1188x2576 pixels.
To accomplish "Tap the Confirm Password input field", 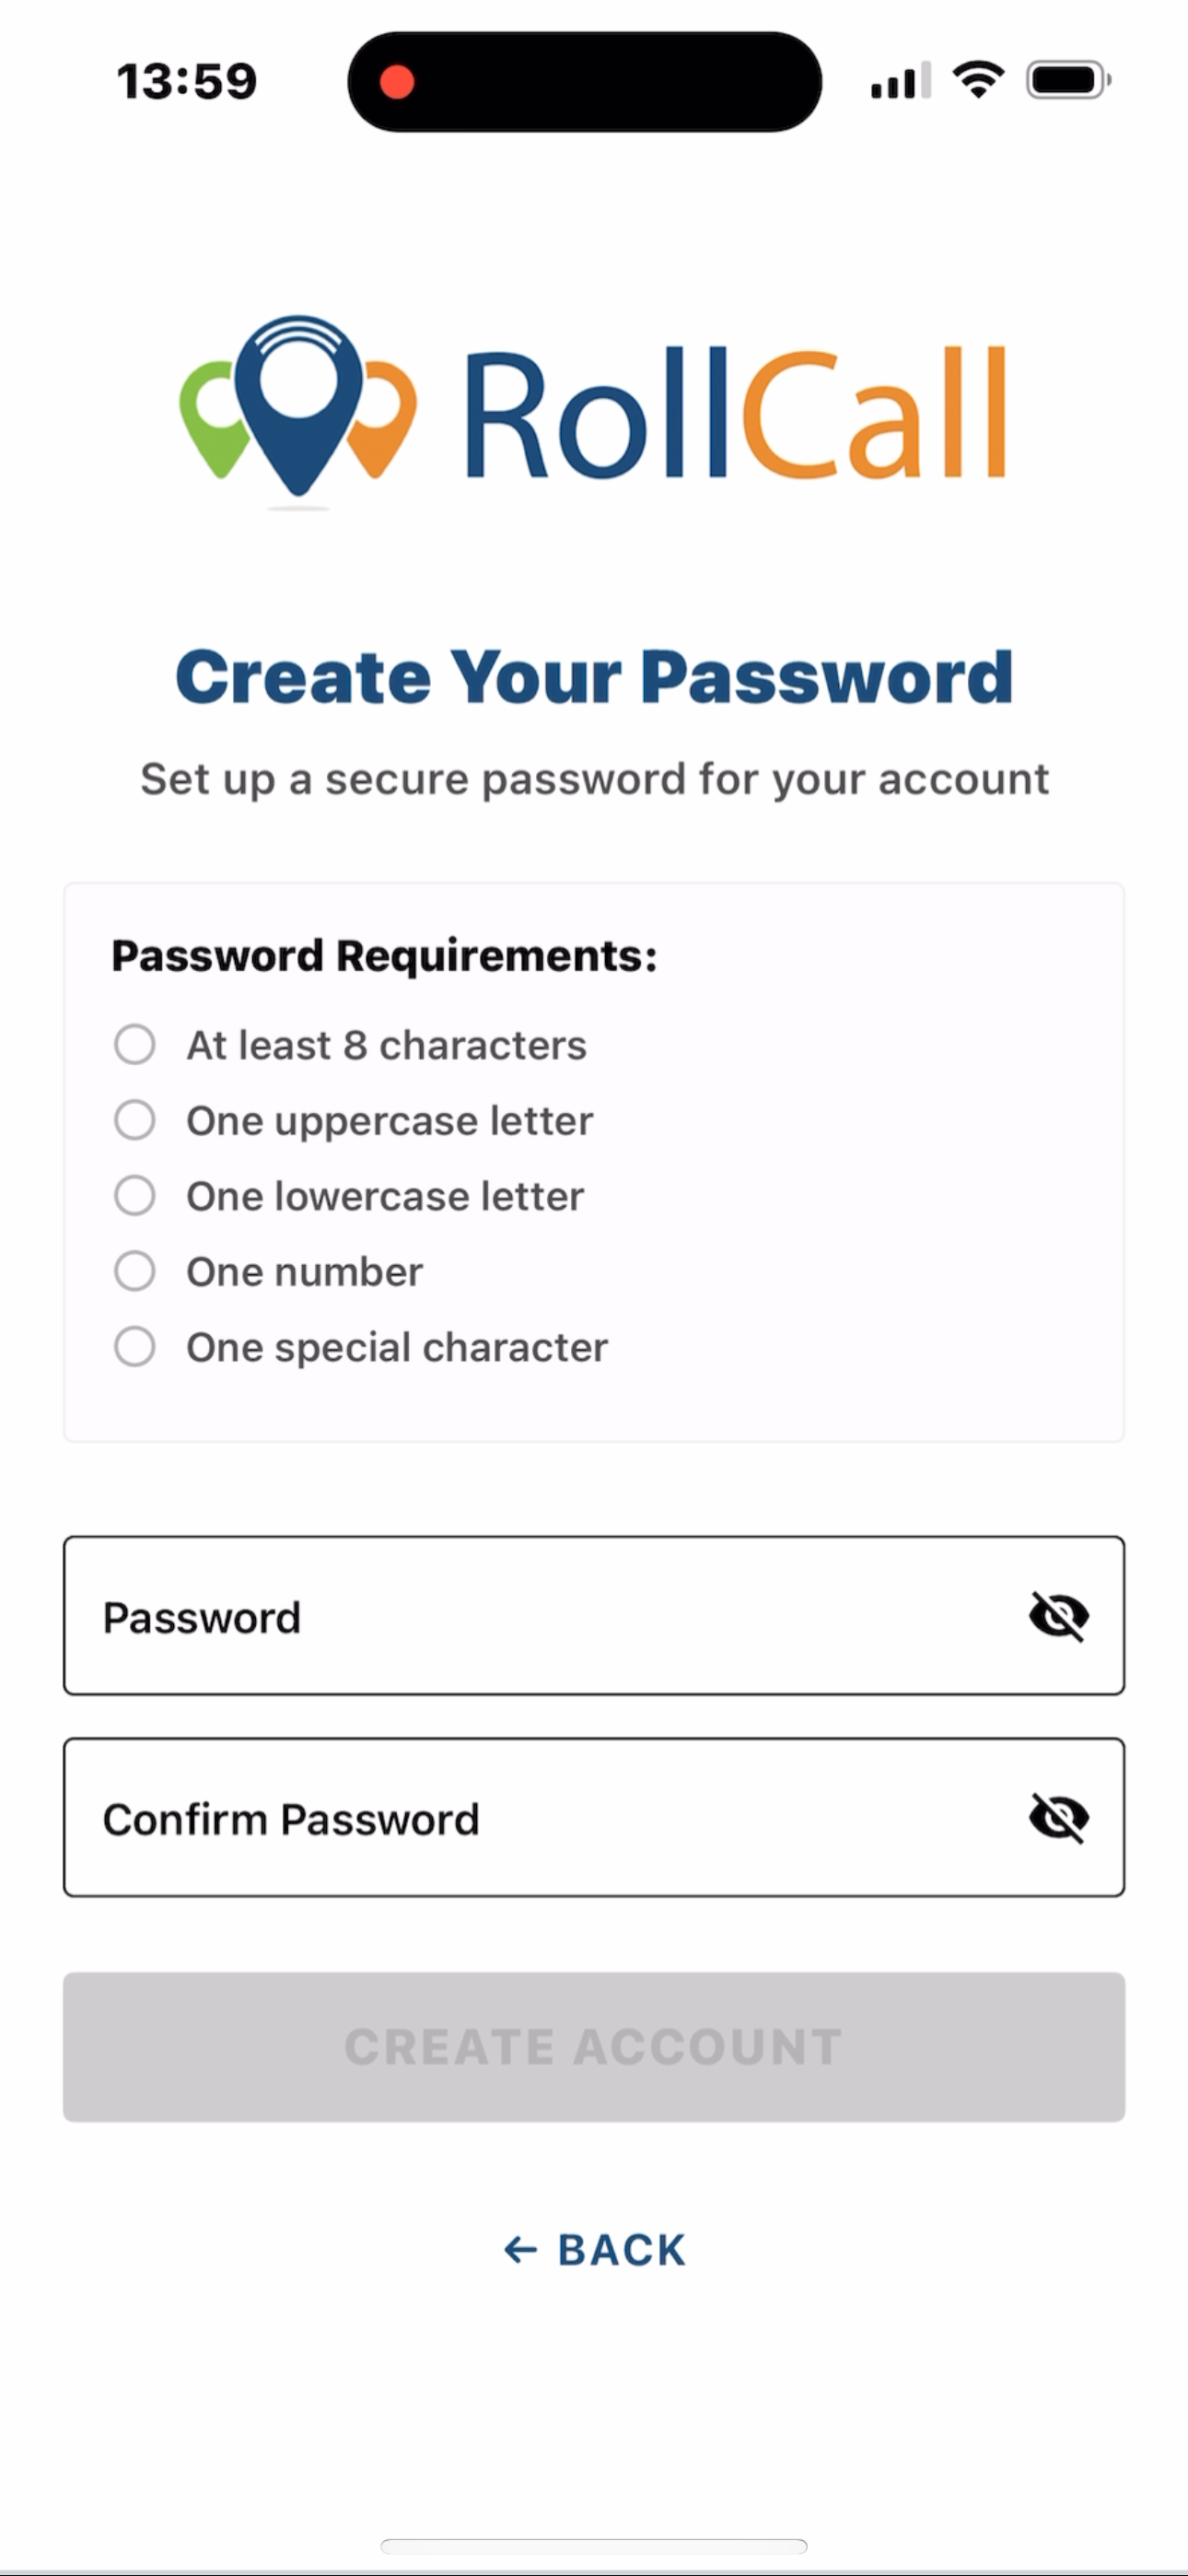I will (540, 1817).
